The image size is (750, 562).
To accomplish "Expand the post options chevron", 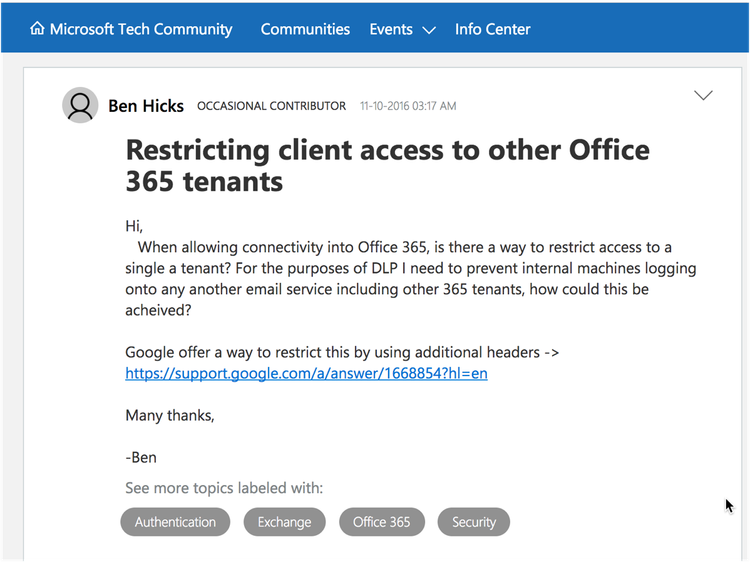I will (703, 96).
